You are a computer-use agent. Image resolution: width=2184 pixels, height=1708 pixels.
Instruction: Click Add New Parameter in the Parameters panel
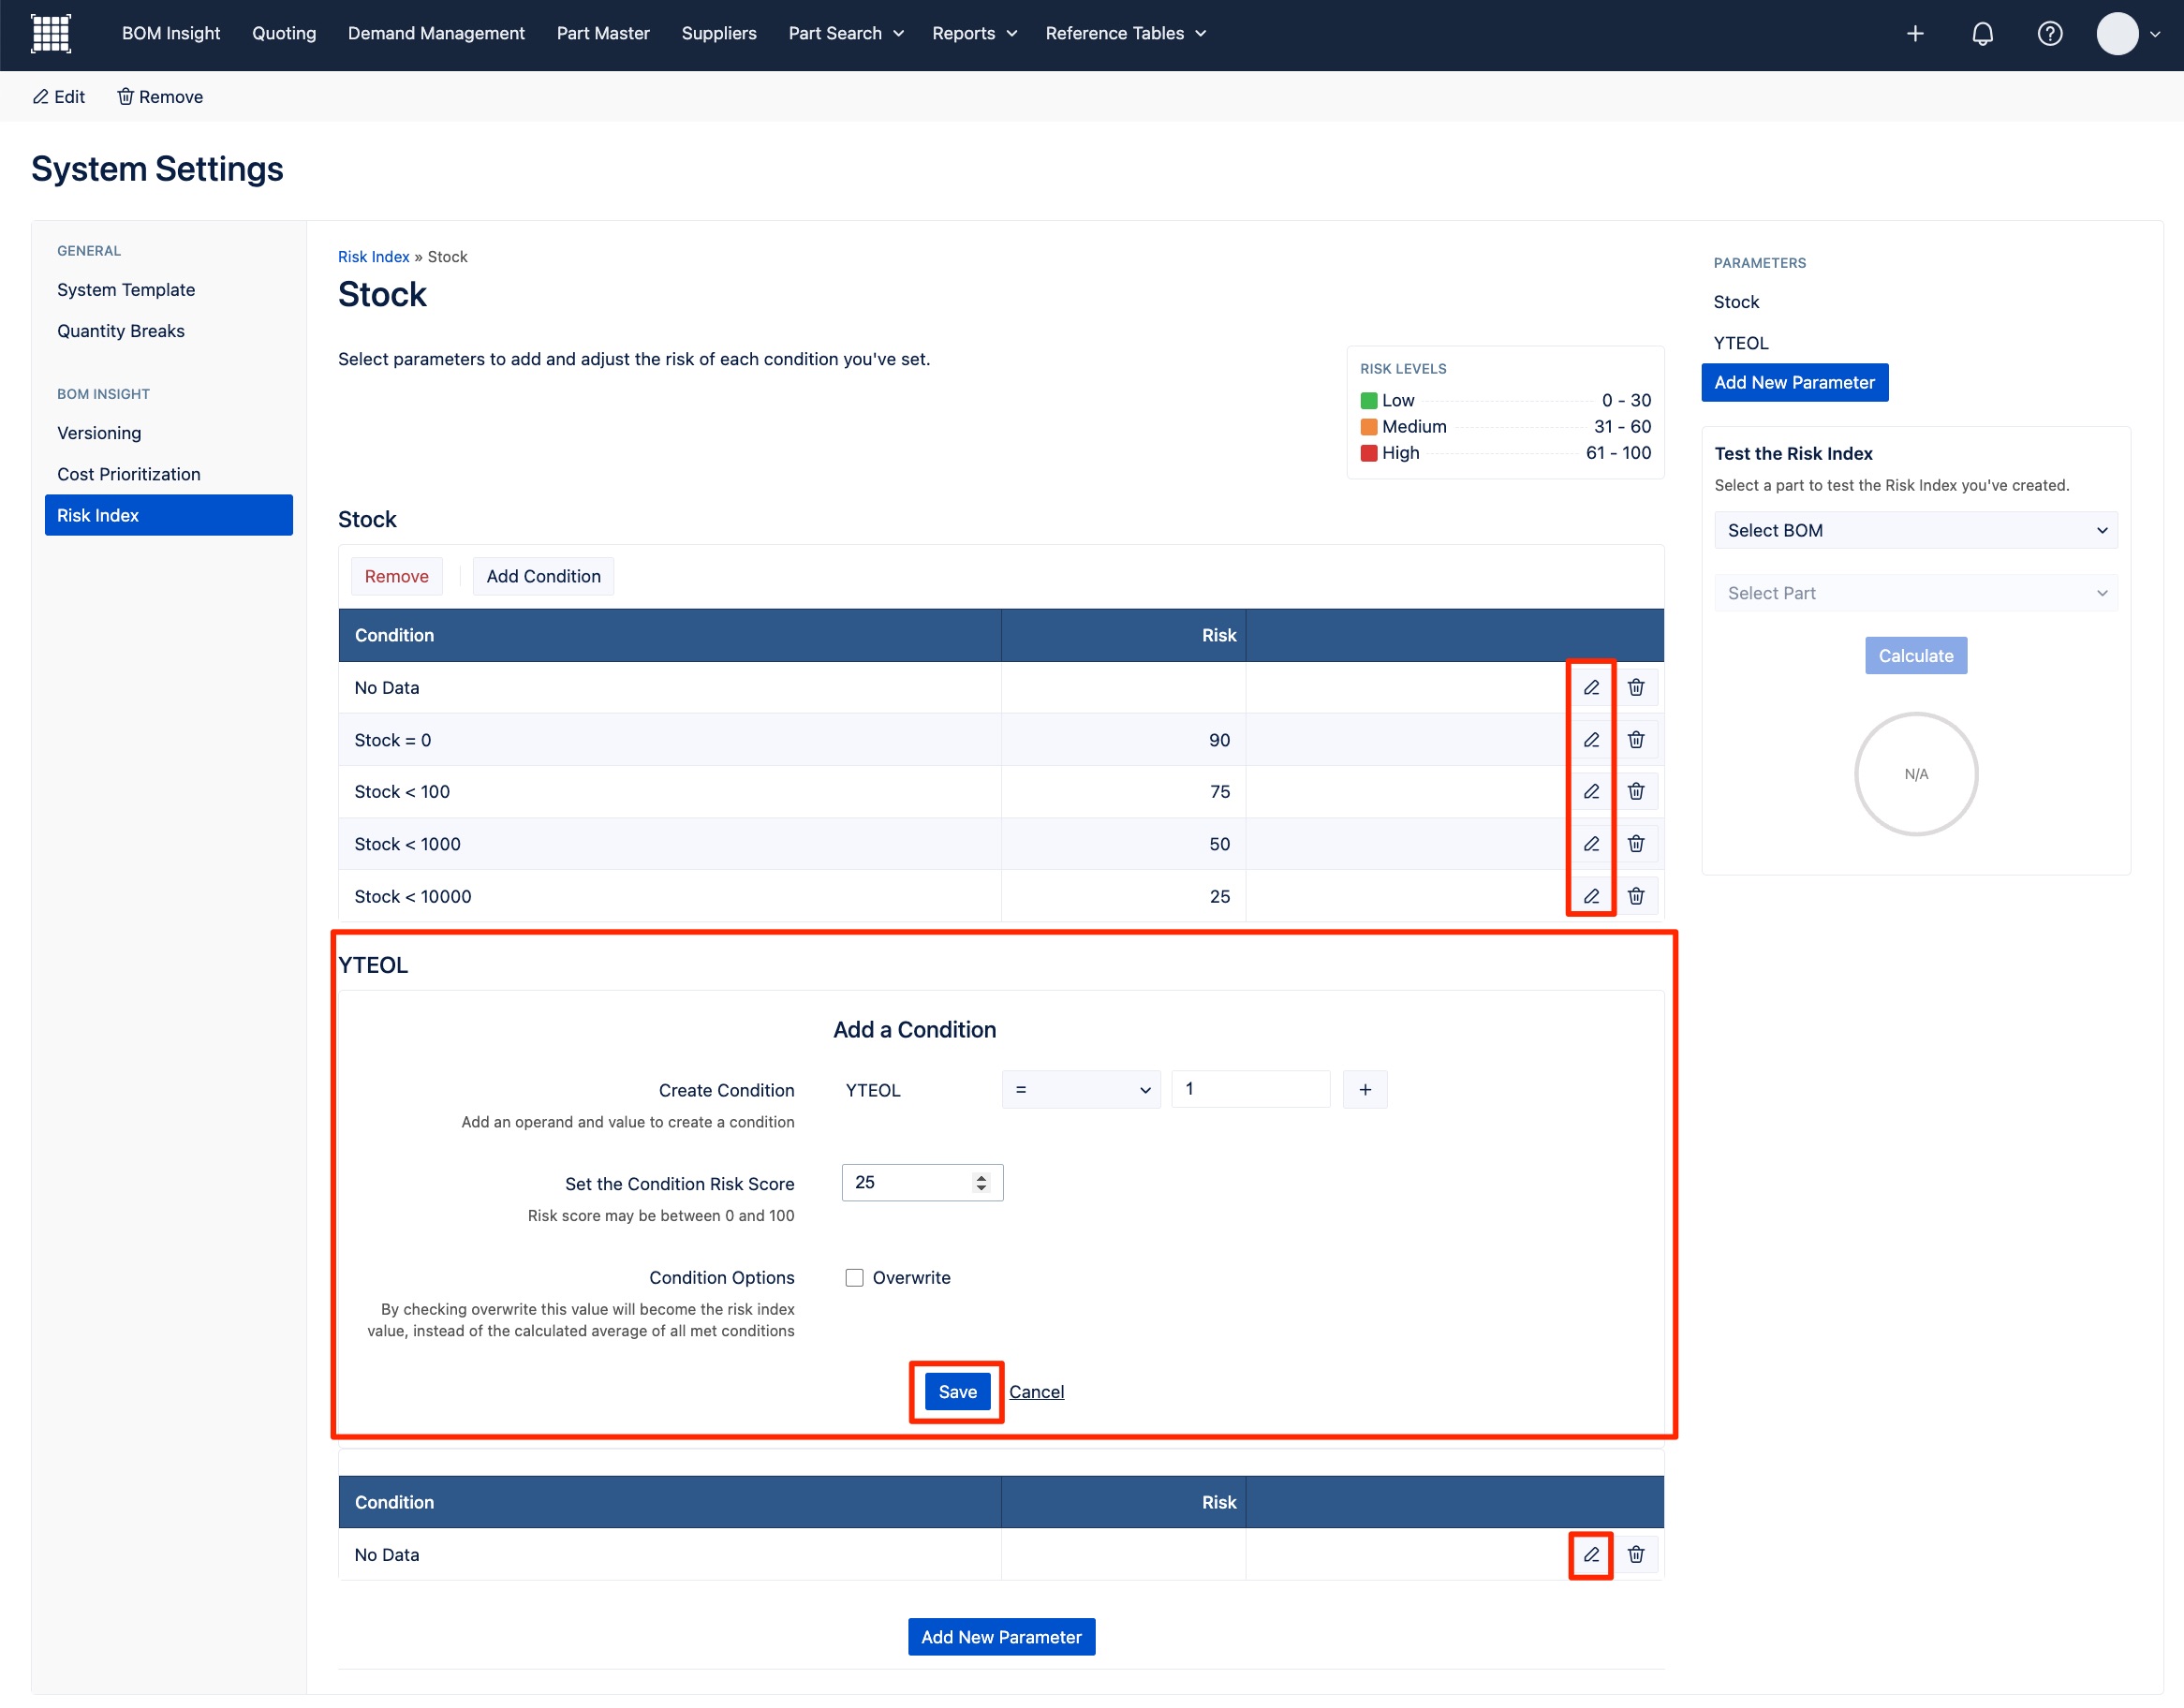(1794, 383)
